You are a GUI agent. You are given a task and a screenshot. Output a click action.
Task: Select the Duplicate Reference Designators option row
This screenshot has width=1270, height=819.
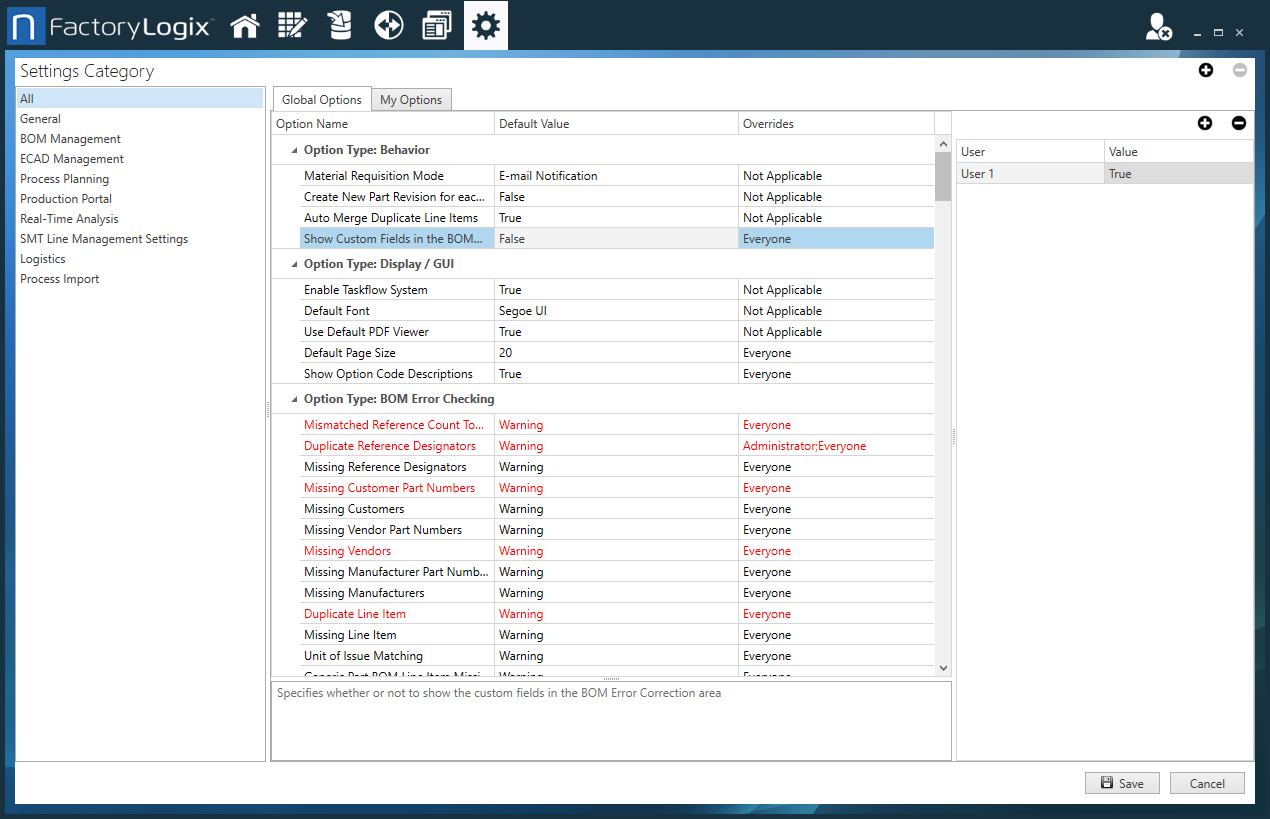tap(390, 446)
